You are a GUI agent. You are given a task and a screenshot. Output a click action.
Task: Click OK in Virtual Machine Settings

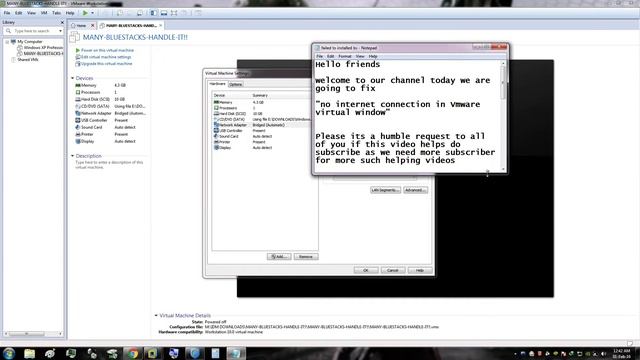pos(366,270)
